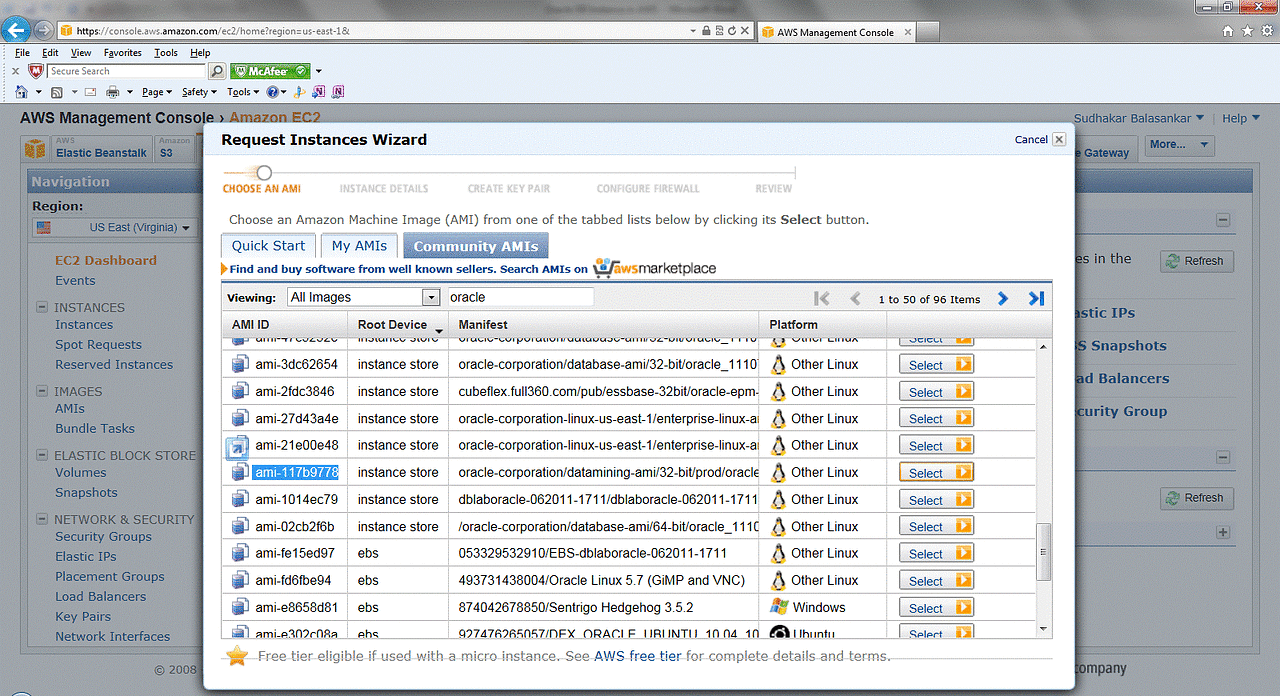Viewport: 1280px width, 696px height.
Task: Open Key Pairs in navigation
Action: [x=83, y=617]
